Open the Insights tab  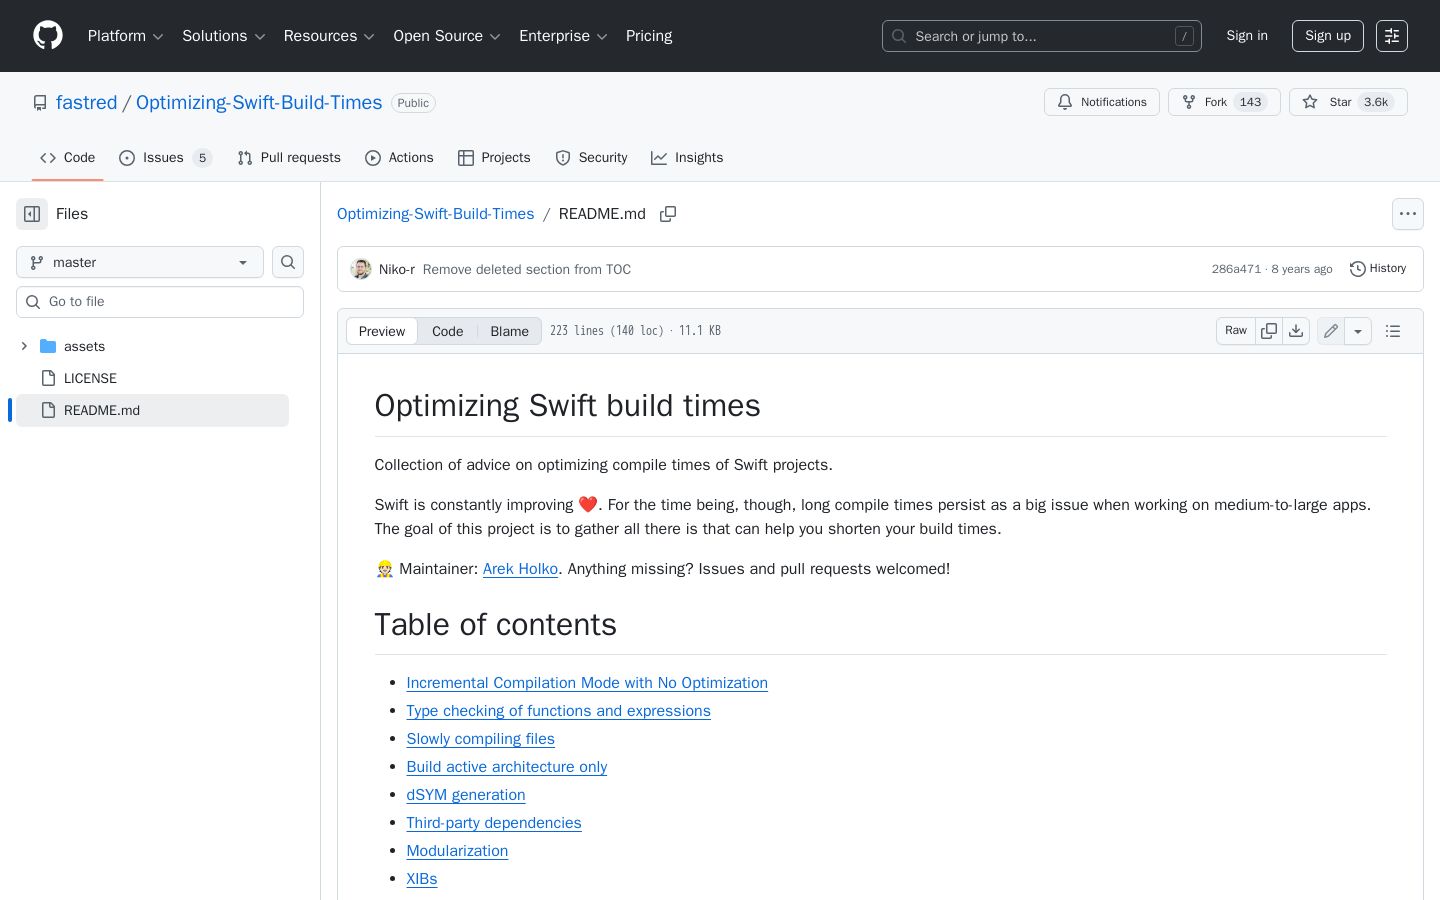[687, 158]
